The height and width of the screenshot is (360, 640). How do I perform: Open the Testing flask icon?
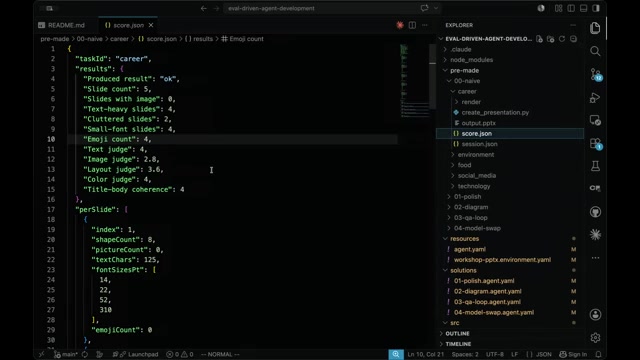coord(595,166)
